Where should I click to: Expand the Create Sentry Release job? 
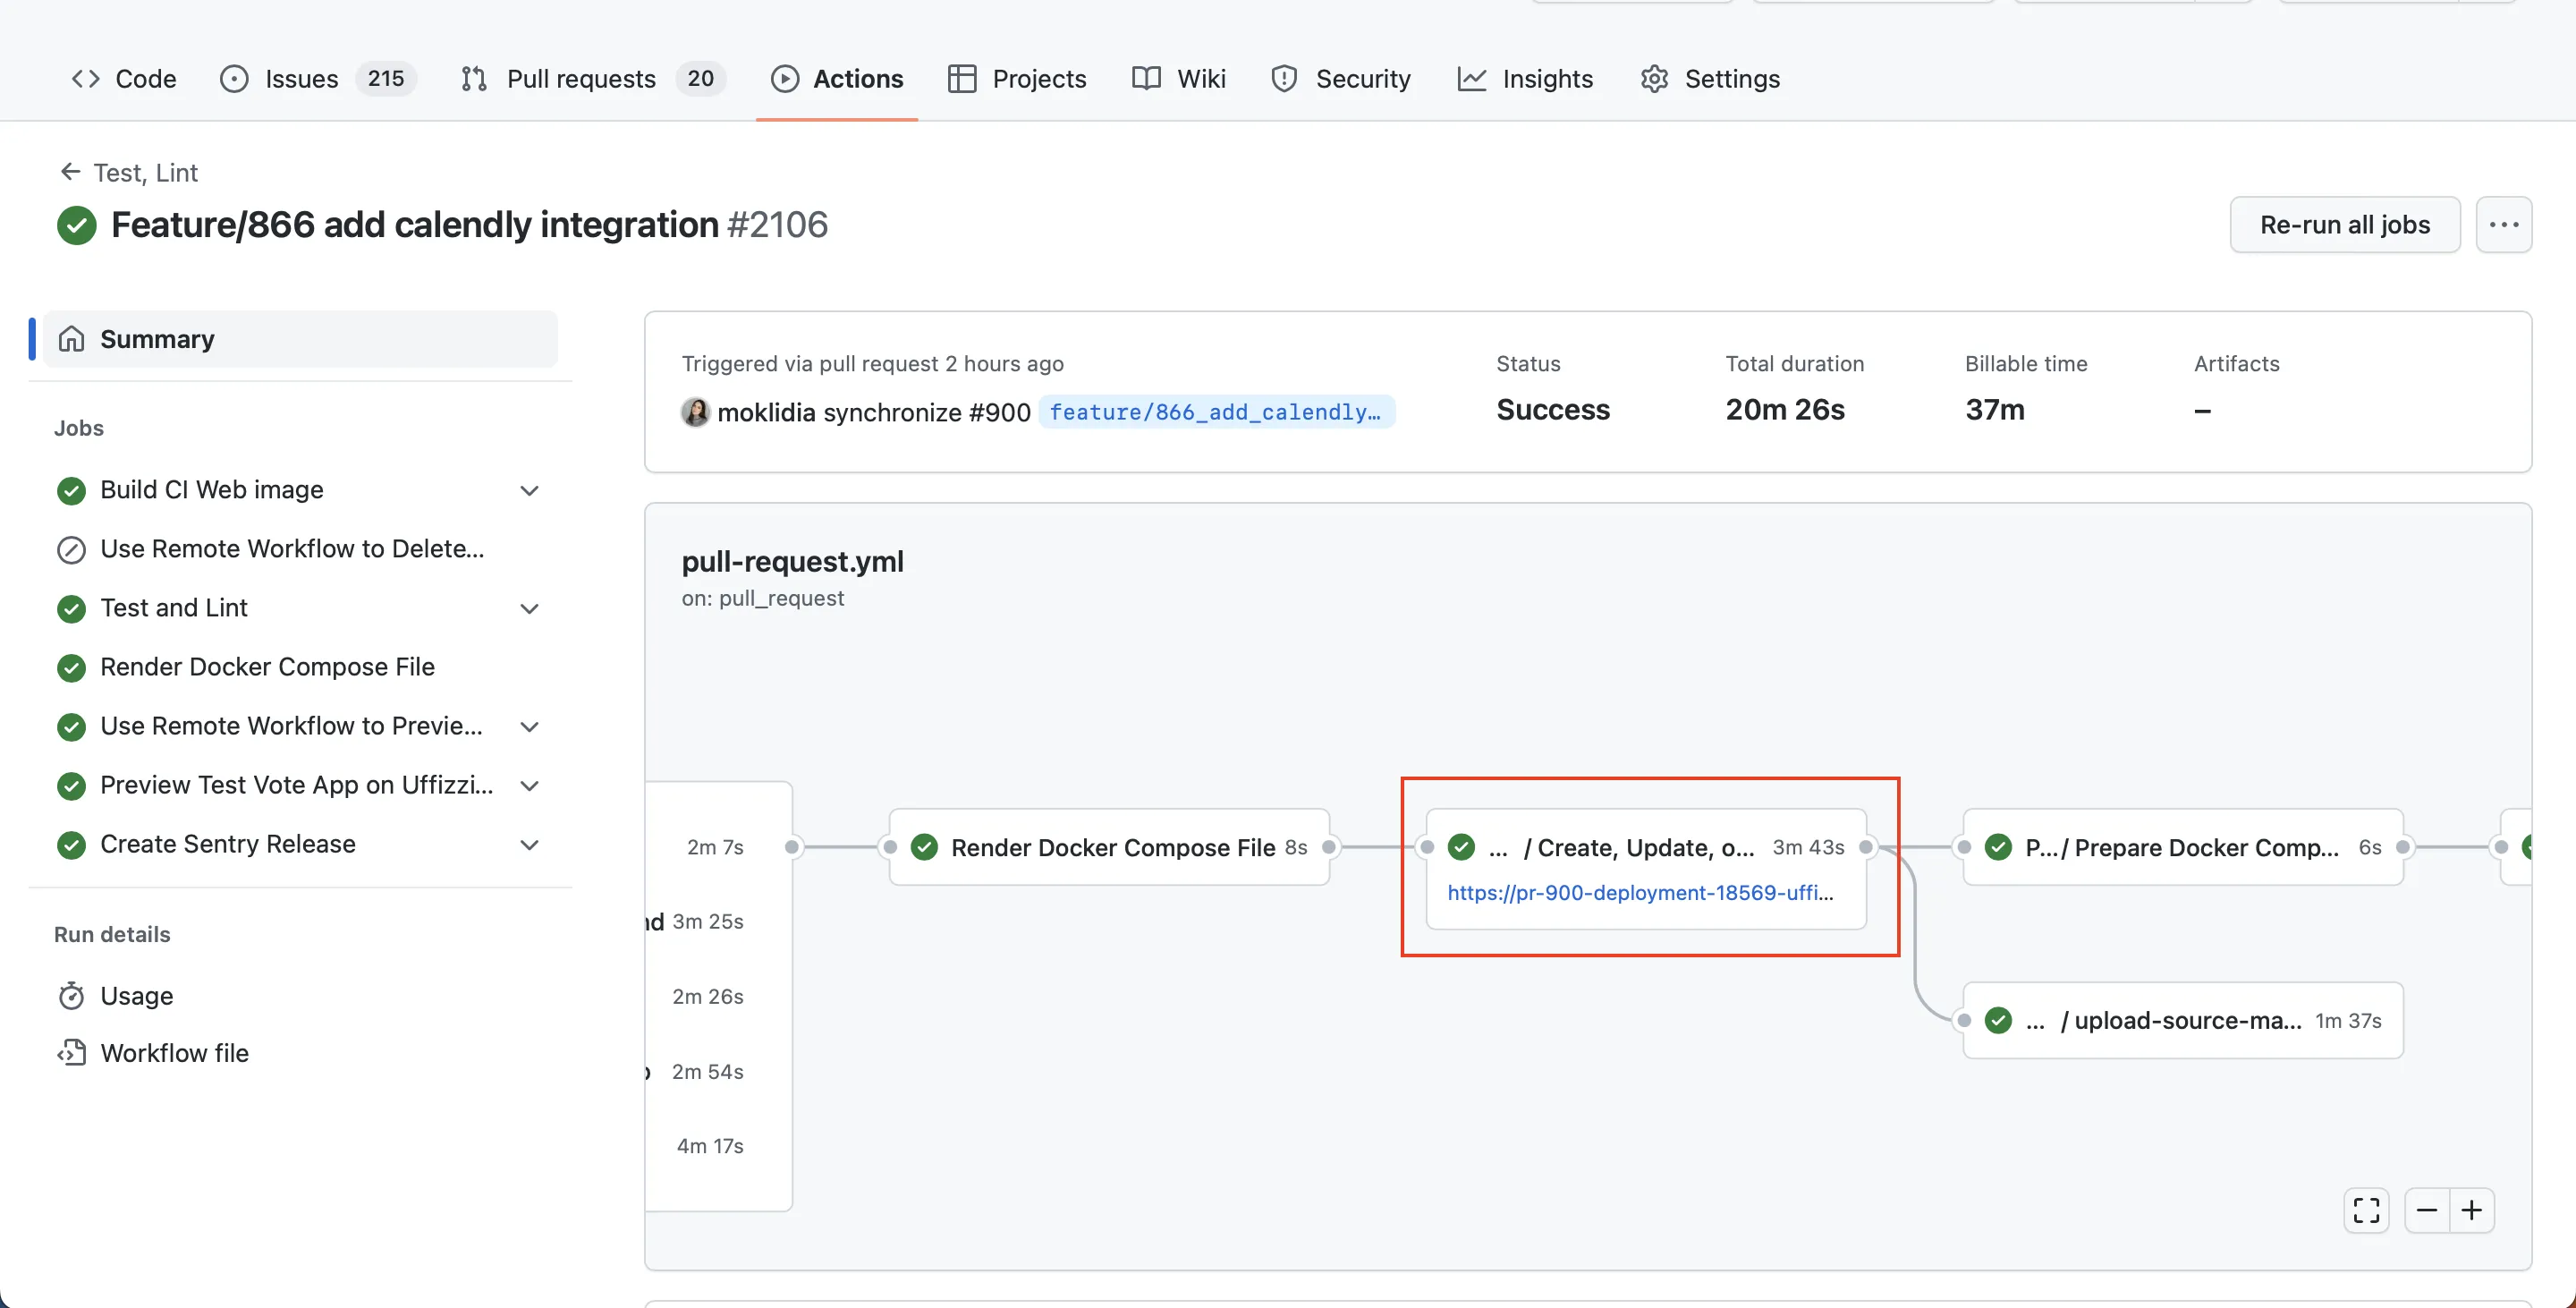(530, 845)
